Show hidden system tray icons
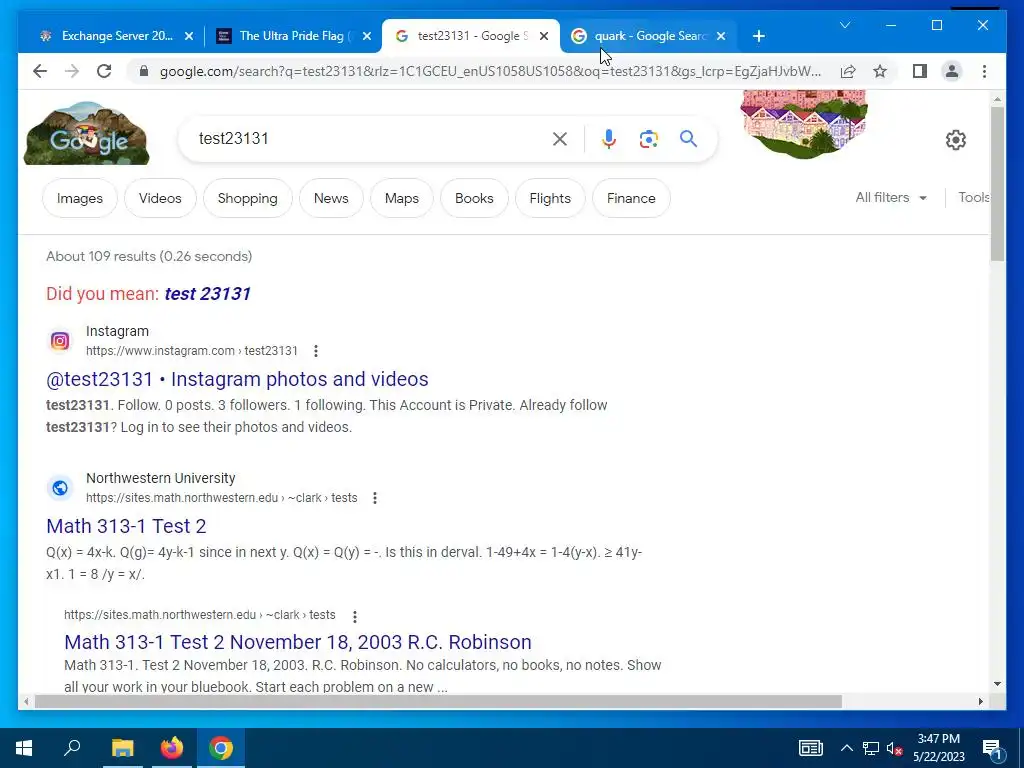The height and width of the screenshot is (768, 1024). 846,748
